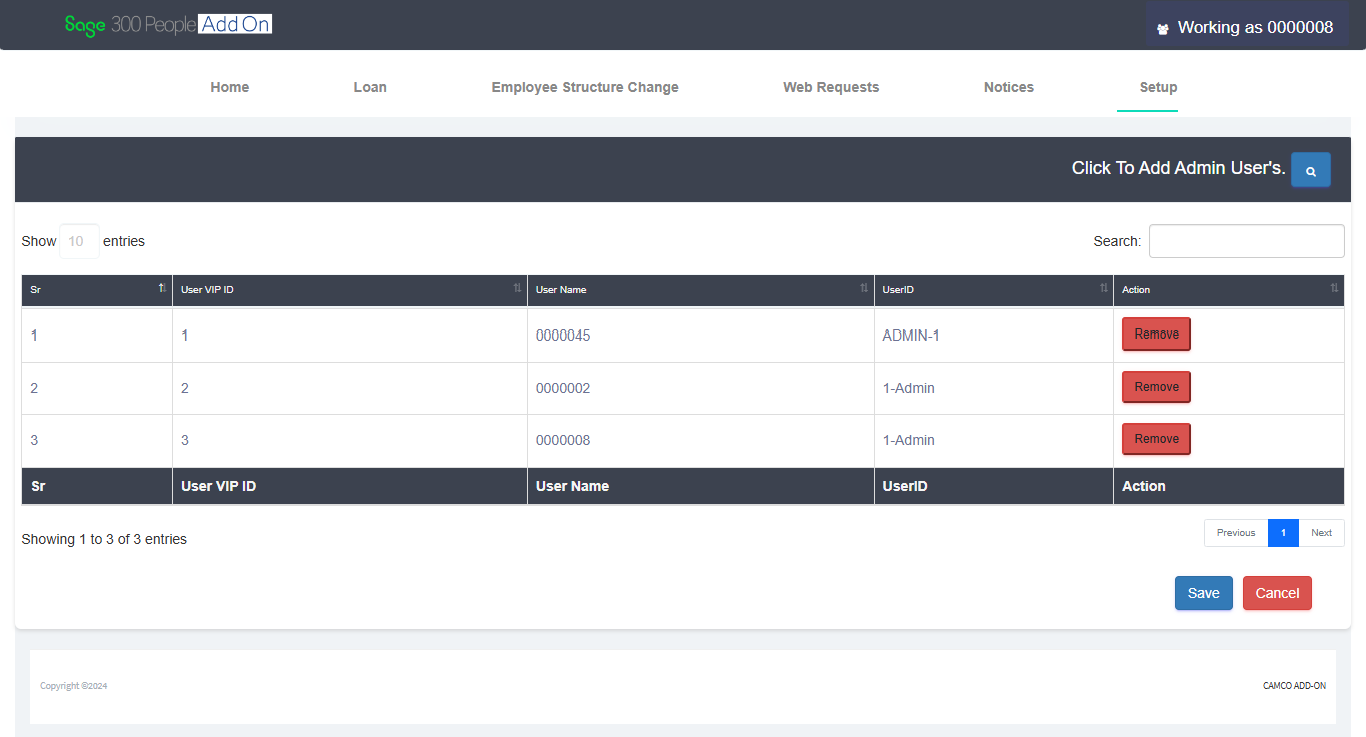Viewport: 1366px width, 737px height.
Task: Sort by User Name column arrows
Action: tap(864, 288)
